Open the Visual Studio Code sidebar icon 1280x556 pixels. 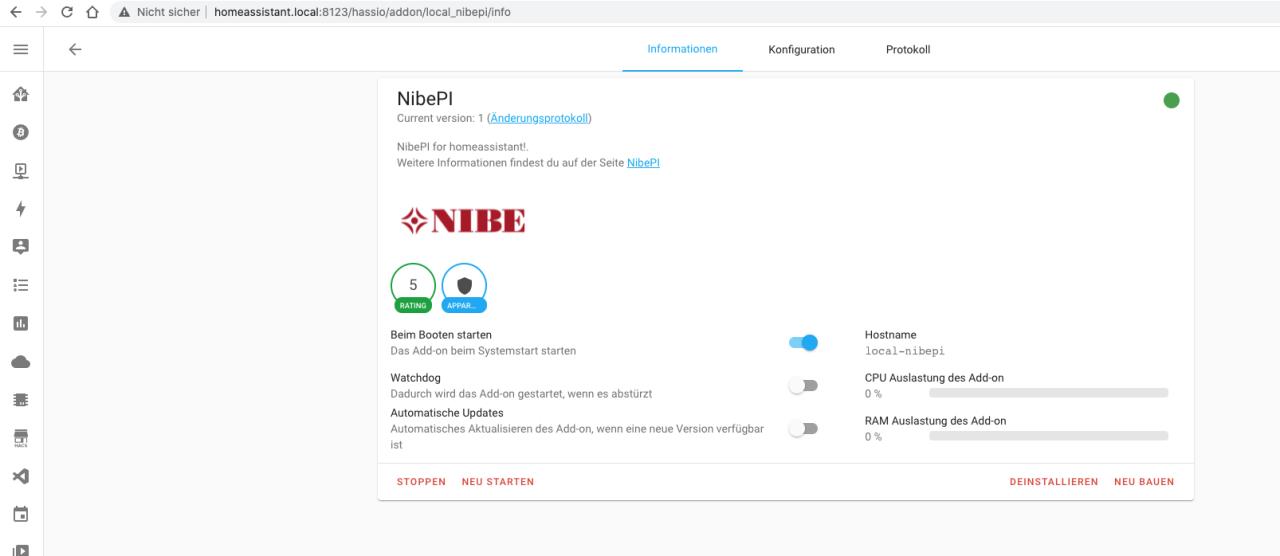[x=20, y=476]
